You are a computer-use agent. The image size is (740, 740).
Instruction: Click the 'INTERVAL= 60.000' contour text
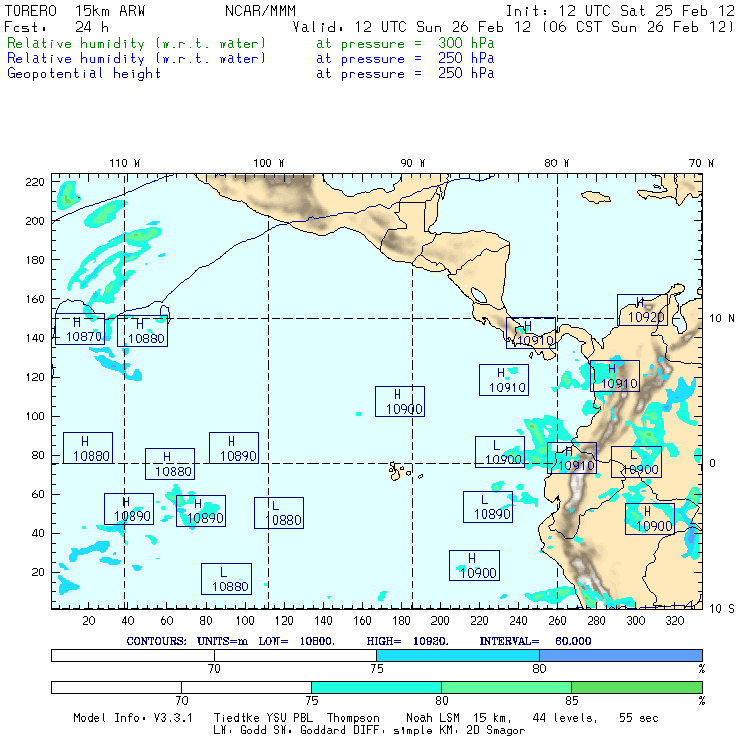click(x=535, y=641)
